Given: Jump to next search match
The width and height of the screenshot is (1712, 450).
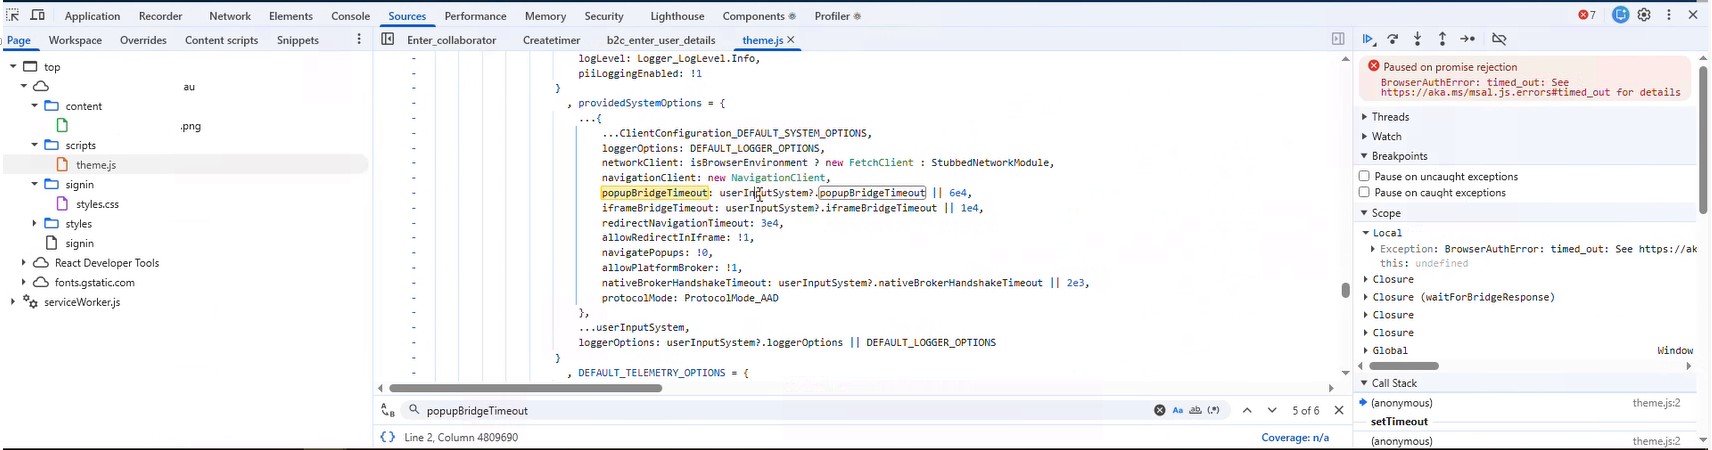Looking at the screenshot, I should (x=1272, y=410).
